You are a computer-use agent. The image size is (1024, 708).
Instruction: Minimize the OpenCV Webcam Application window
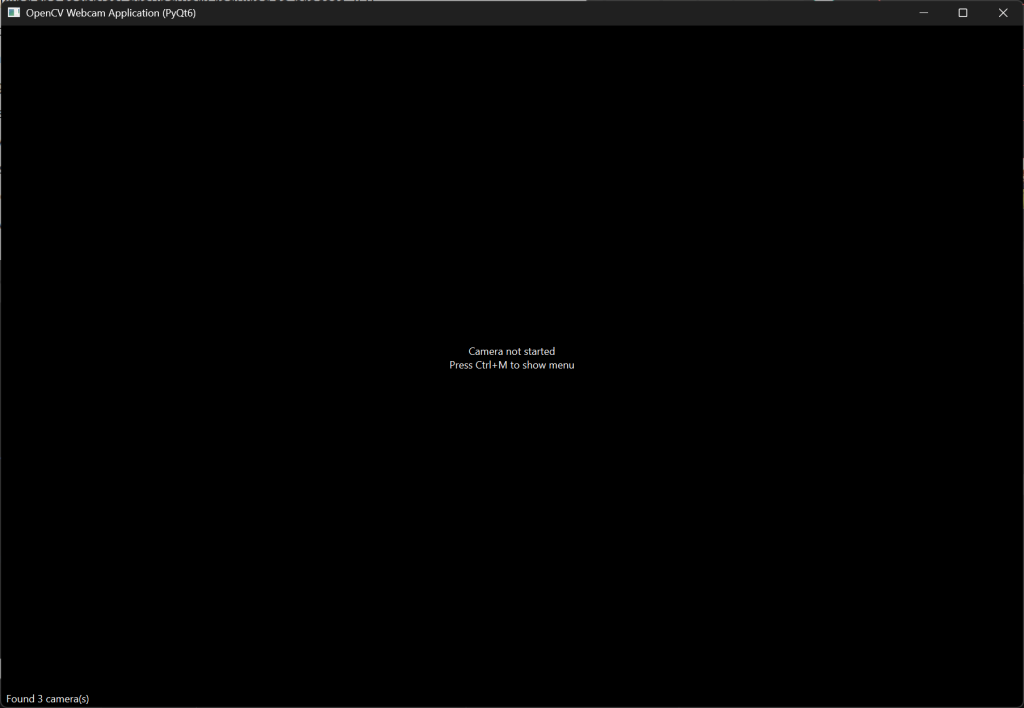tap(923, 13)
